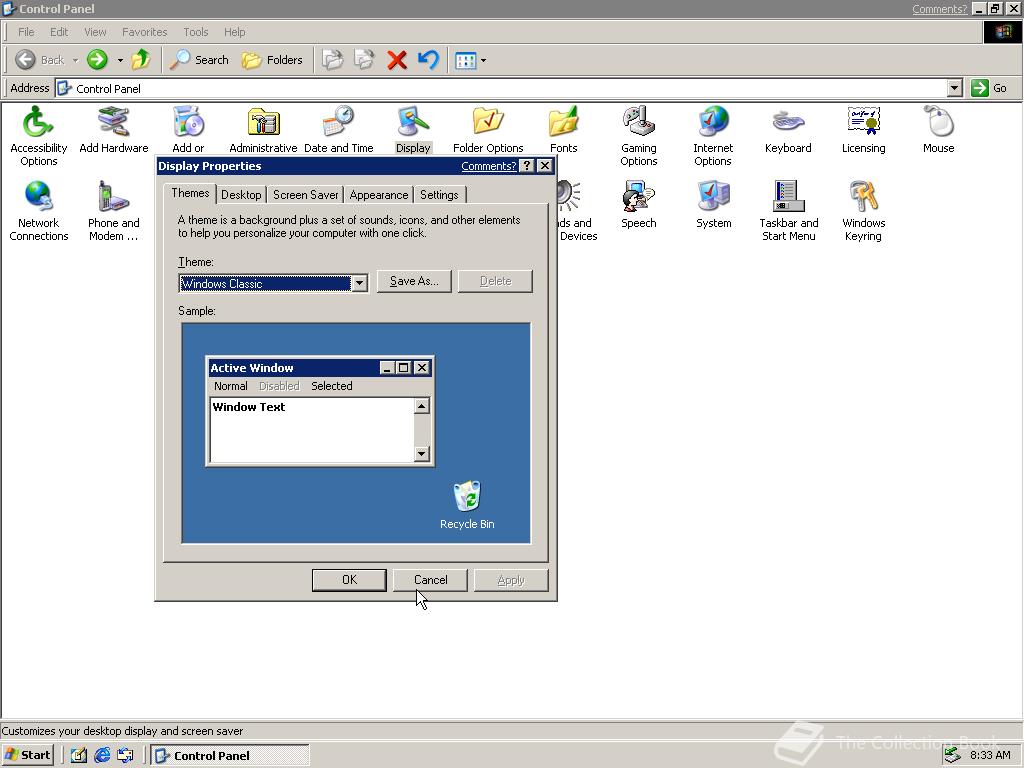Click the Save As... button

pos(414,281)
